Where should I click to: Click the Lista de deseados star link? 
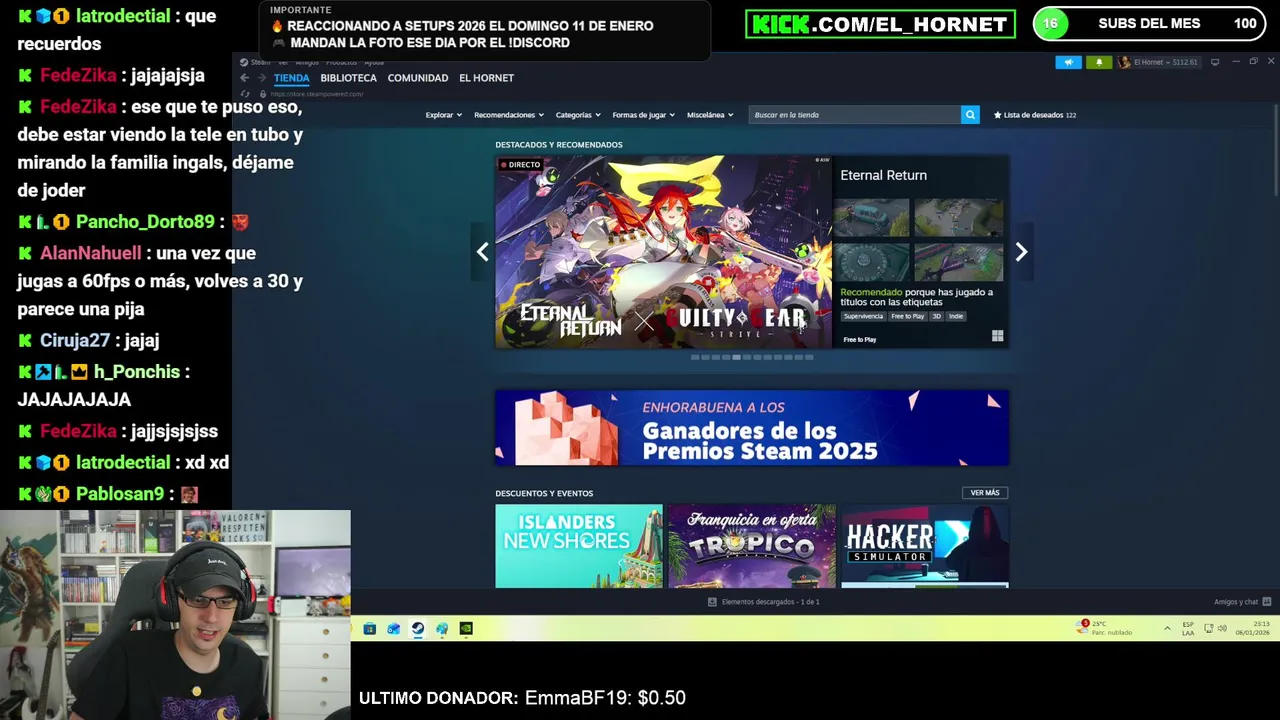click(x=1034, y=115)
